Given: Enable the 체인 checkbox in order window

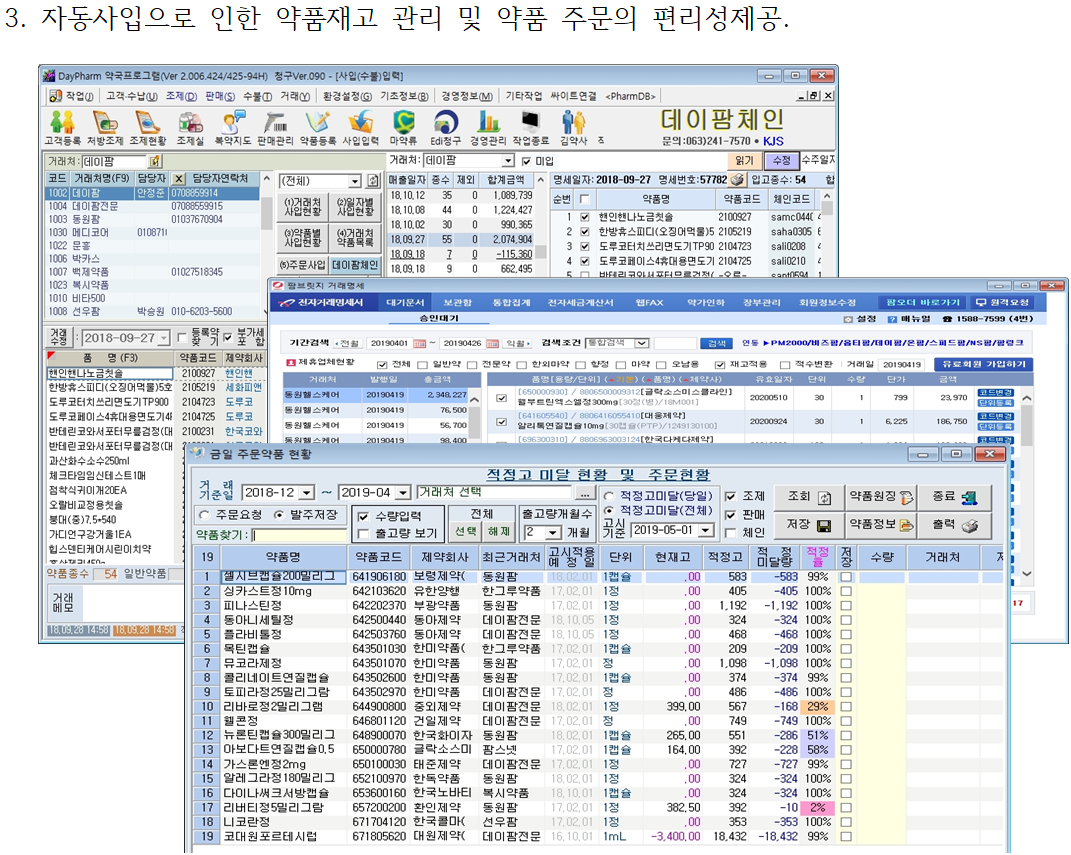Looking at the screenshot, I should pyautogui.click(x=730, y=533).
